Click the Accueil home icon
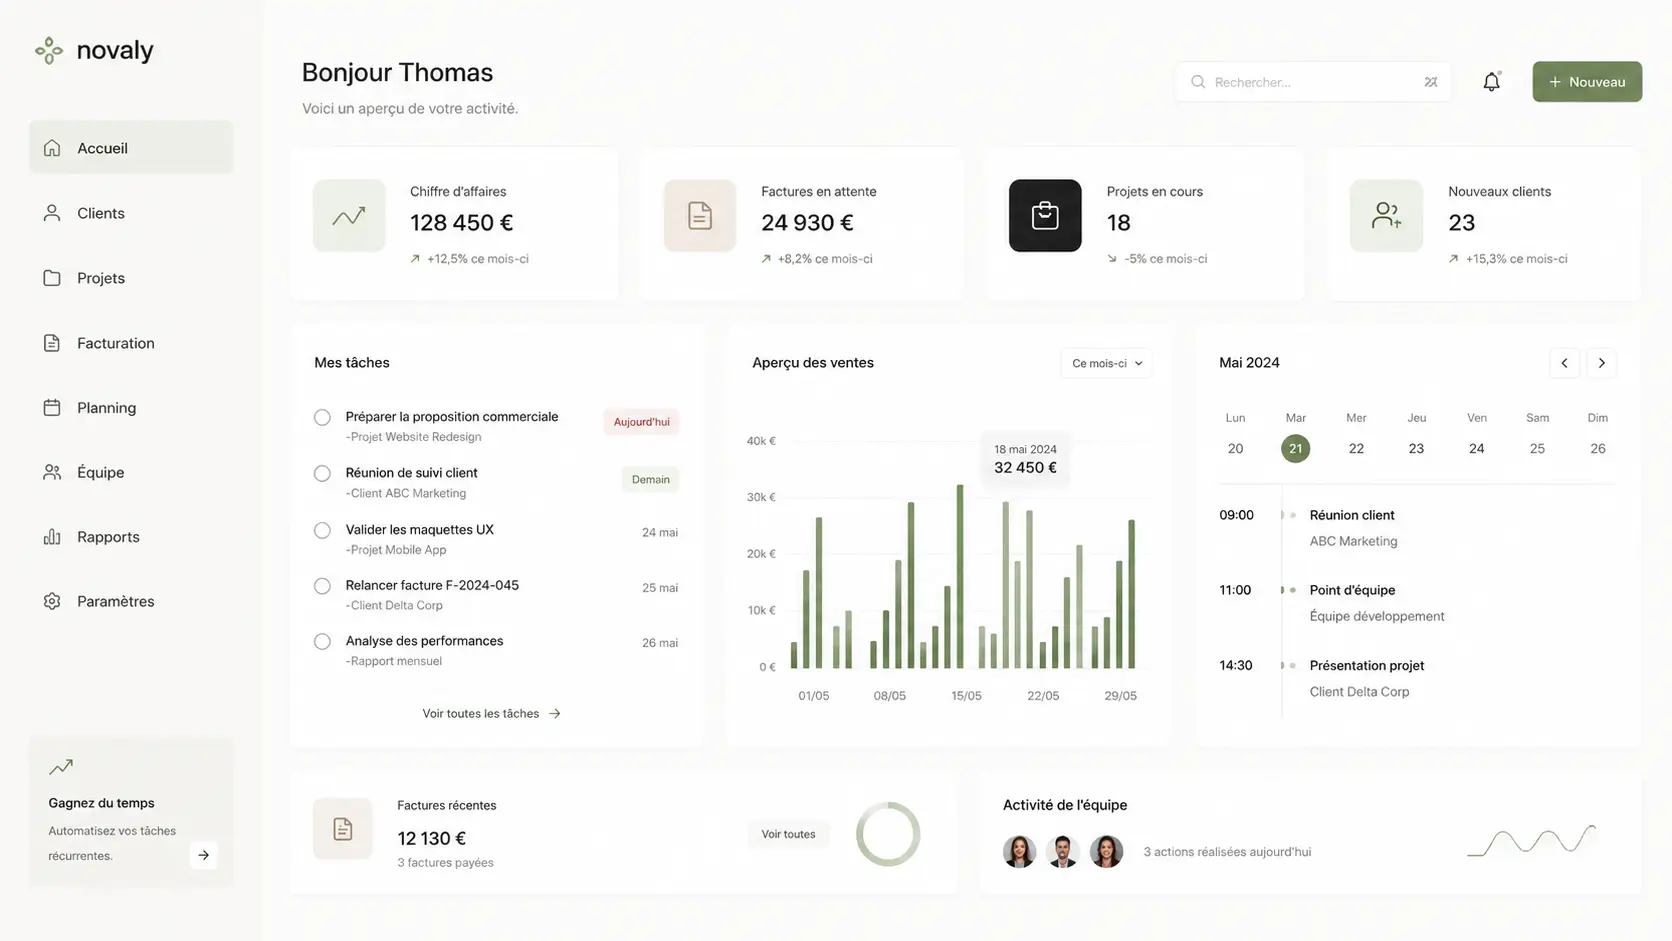Viewport: 1672px width, 941px height. click(52, 148)
